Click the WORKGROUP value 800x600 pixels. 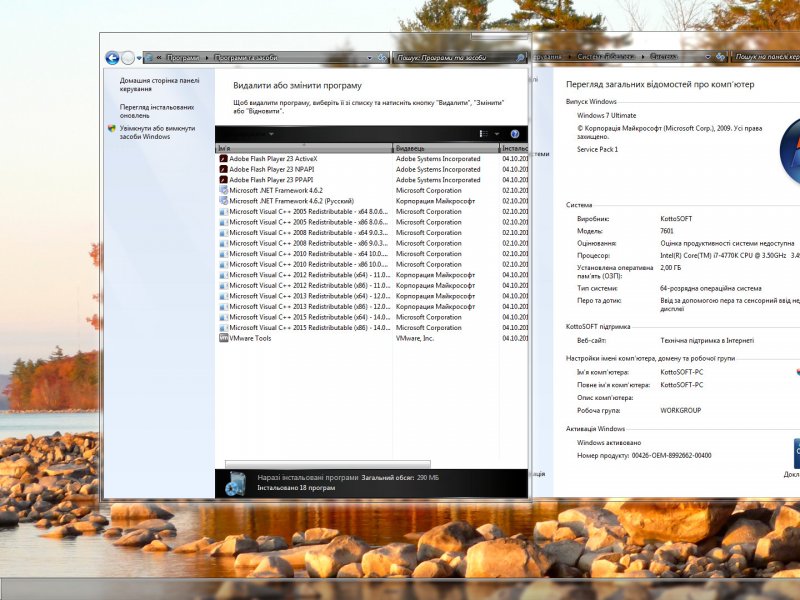pyautogui.click(x=681, y=410)
